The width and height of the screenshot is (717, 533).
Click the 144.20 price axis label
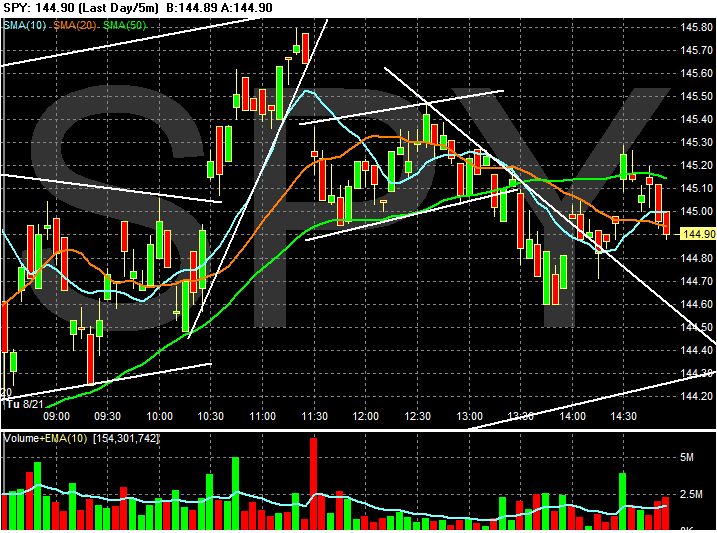pos(696,396)
